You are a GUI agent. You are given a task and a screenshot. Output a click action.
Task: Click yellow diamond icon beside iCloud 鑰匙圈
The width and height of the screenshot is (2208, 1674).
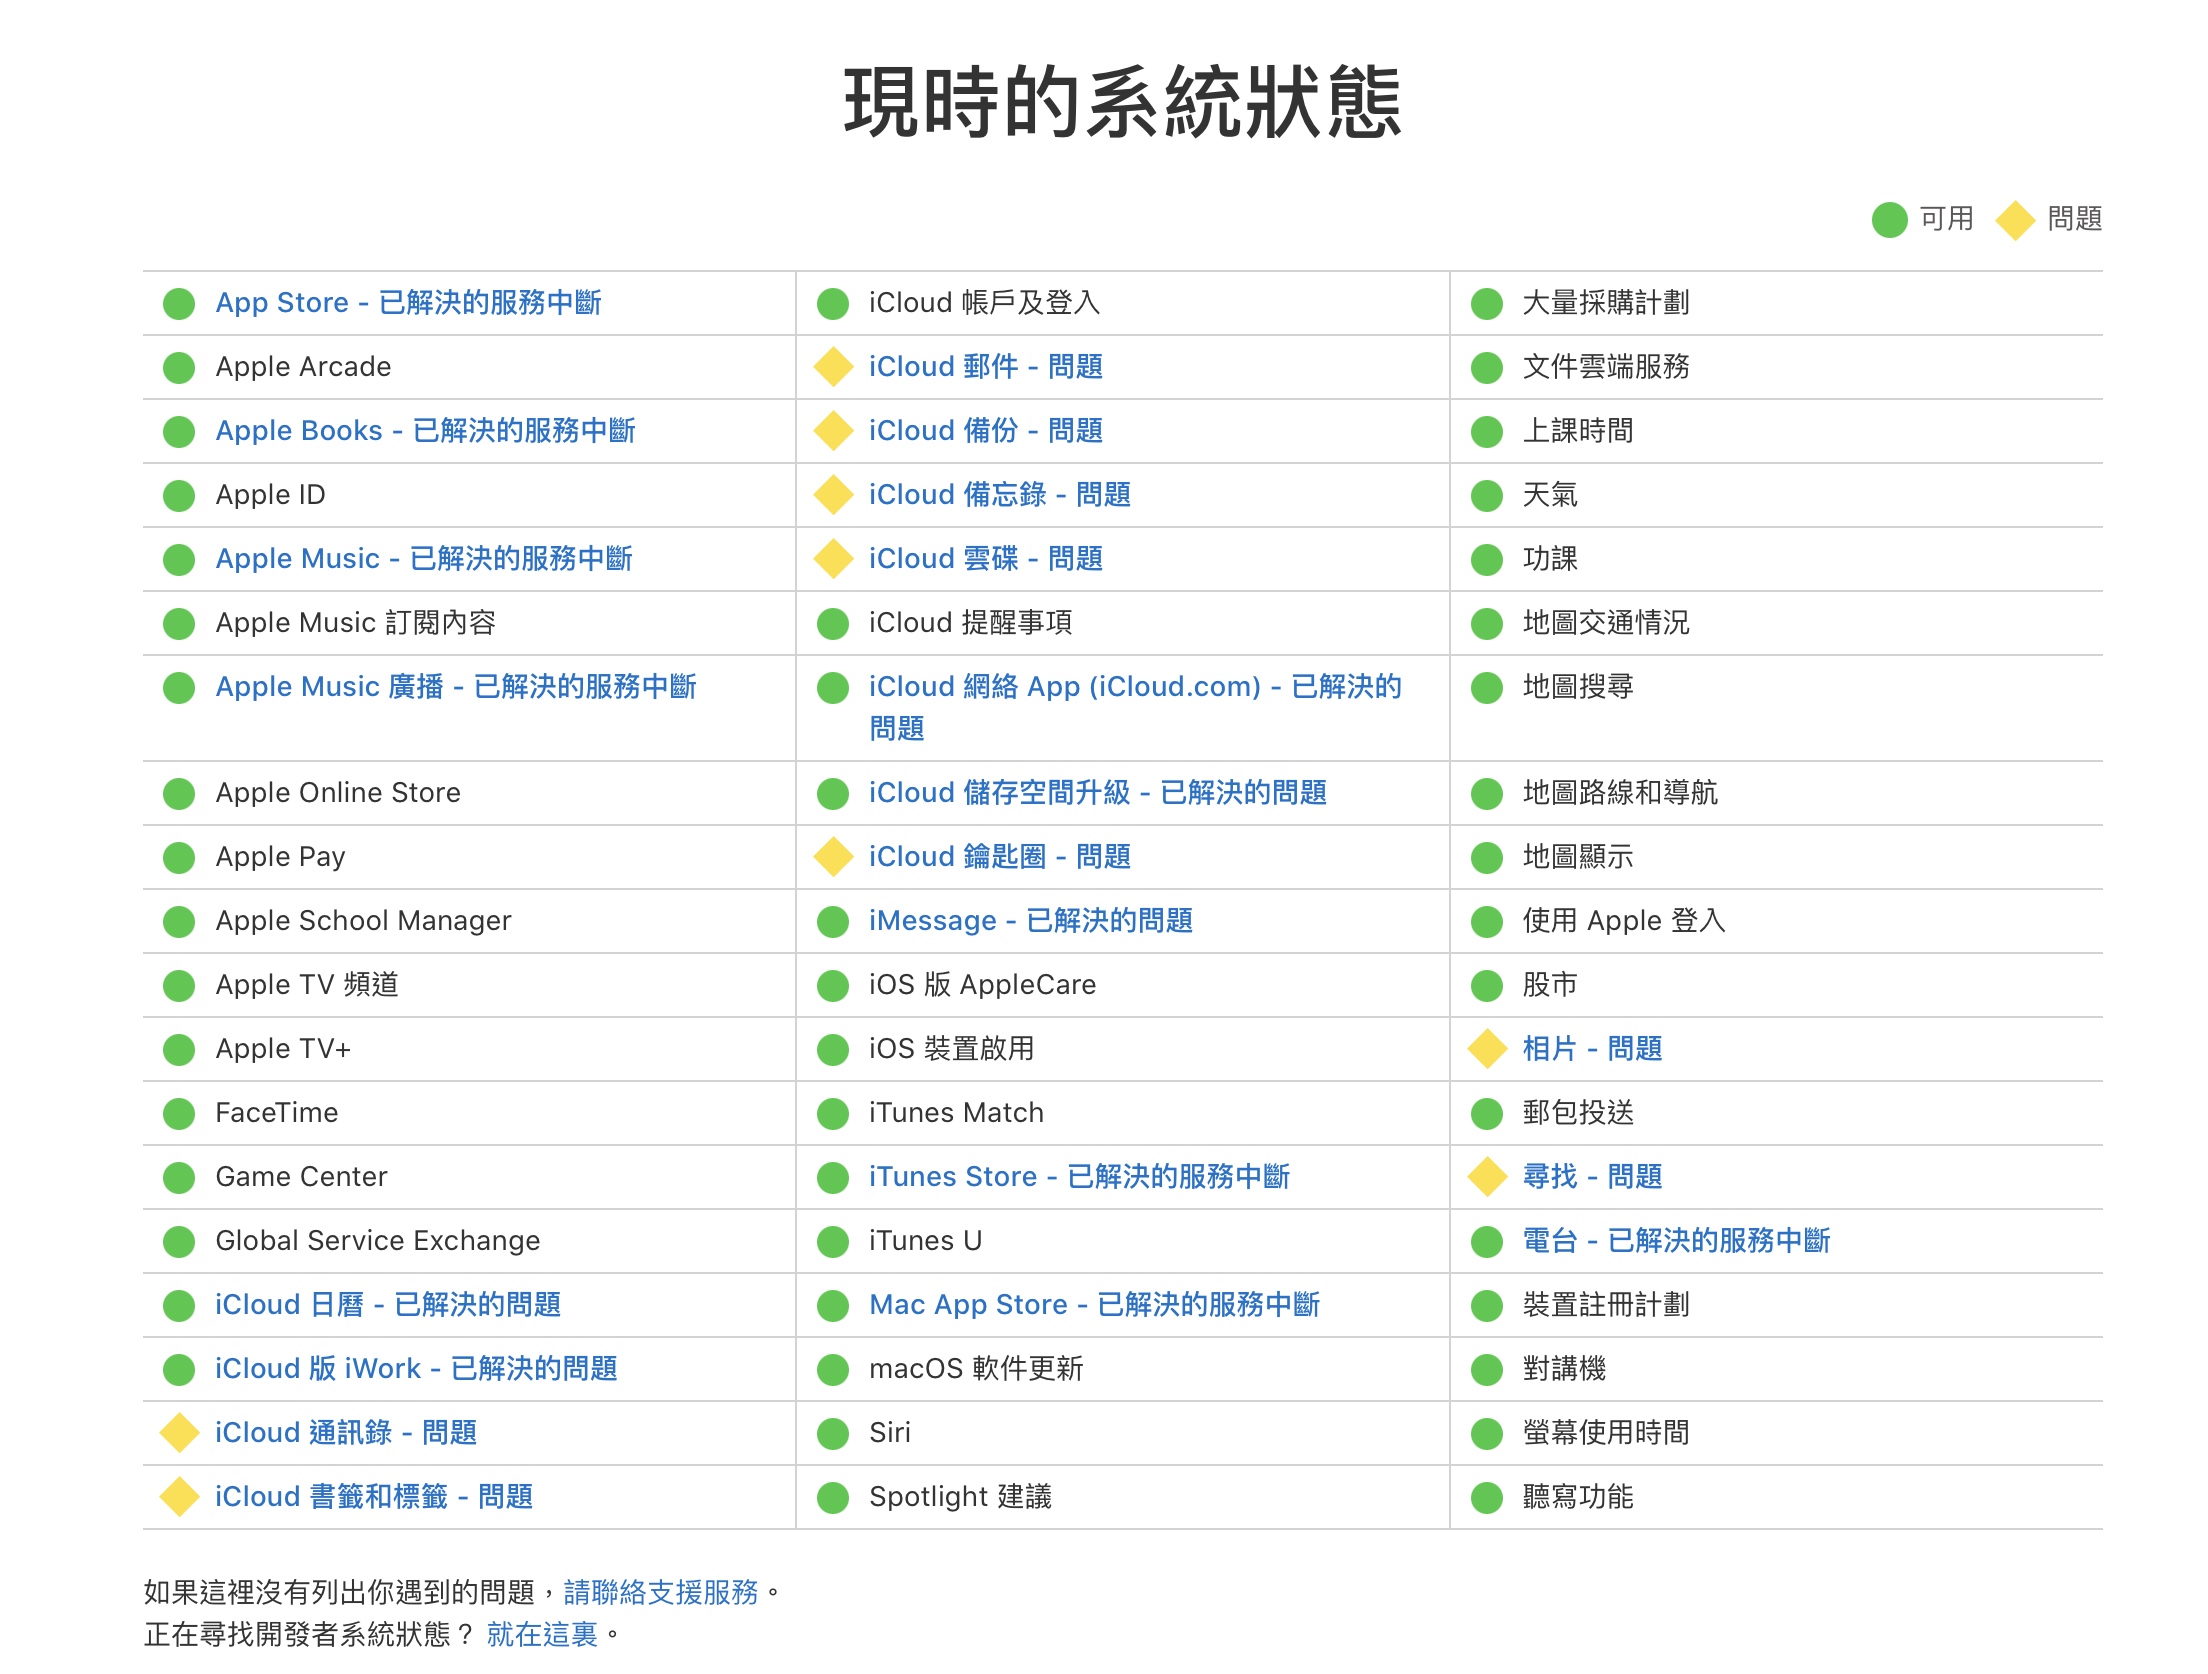point(833,857)
